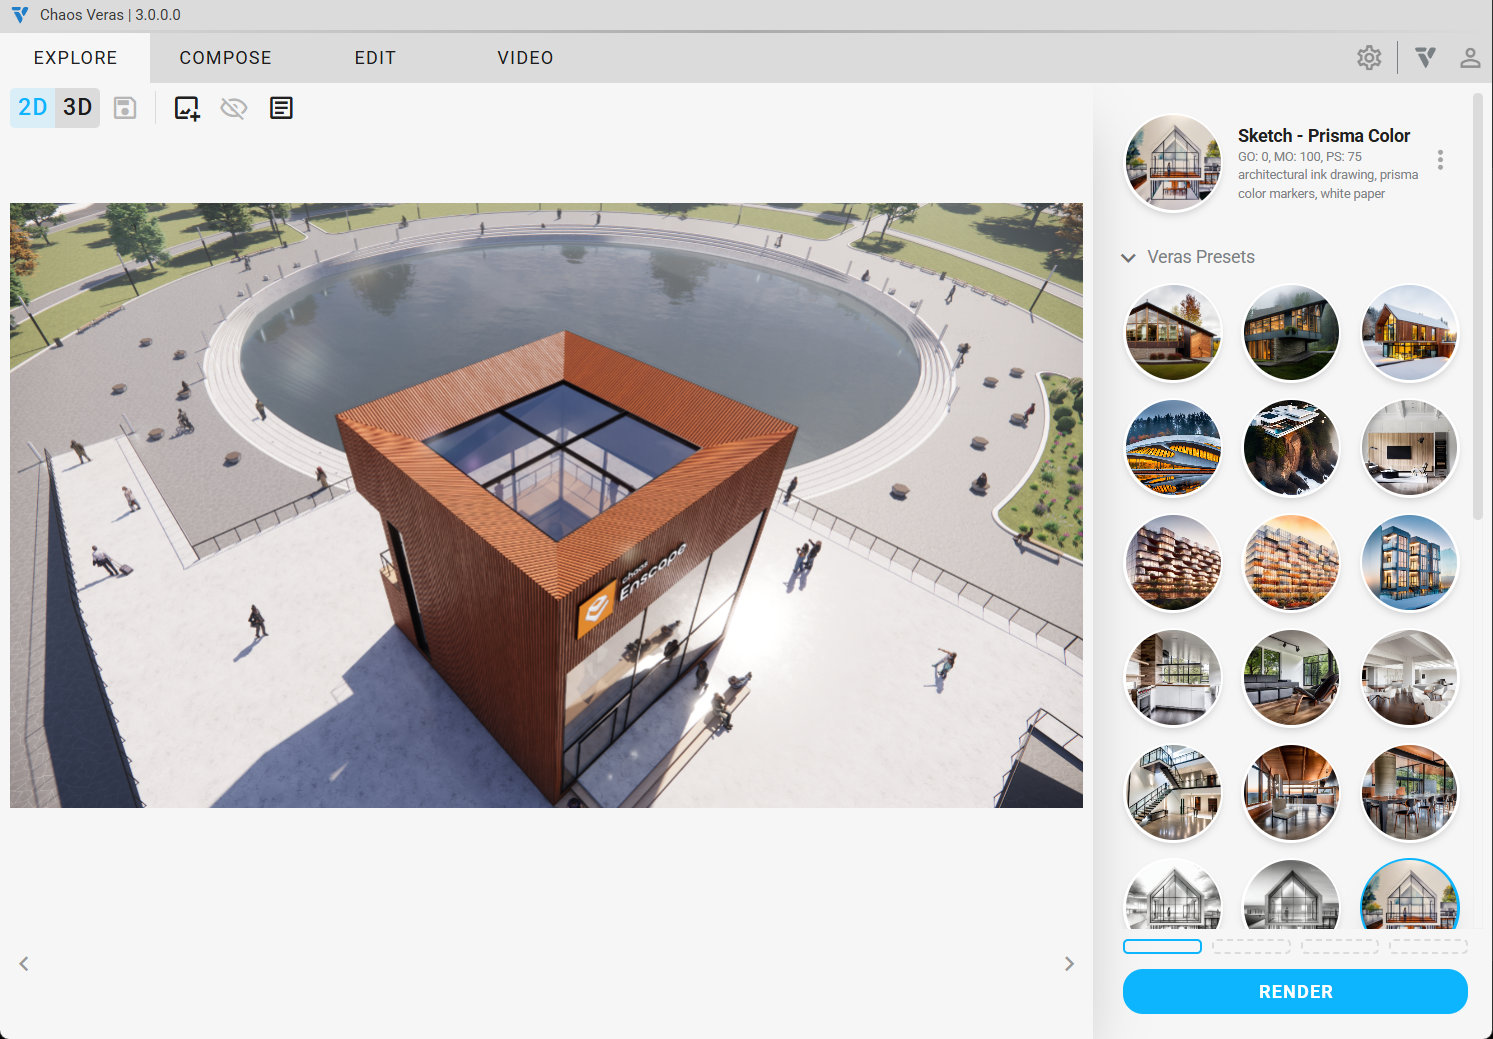Select the snowy cabin preset thumbnail
This screenshot has height=1039, width=1493.
click(1409, 333)
